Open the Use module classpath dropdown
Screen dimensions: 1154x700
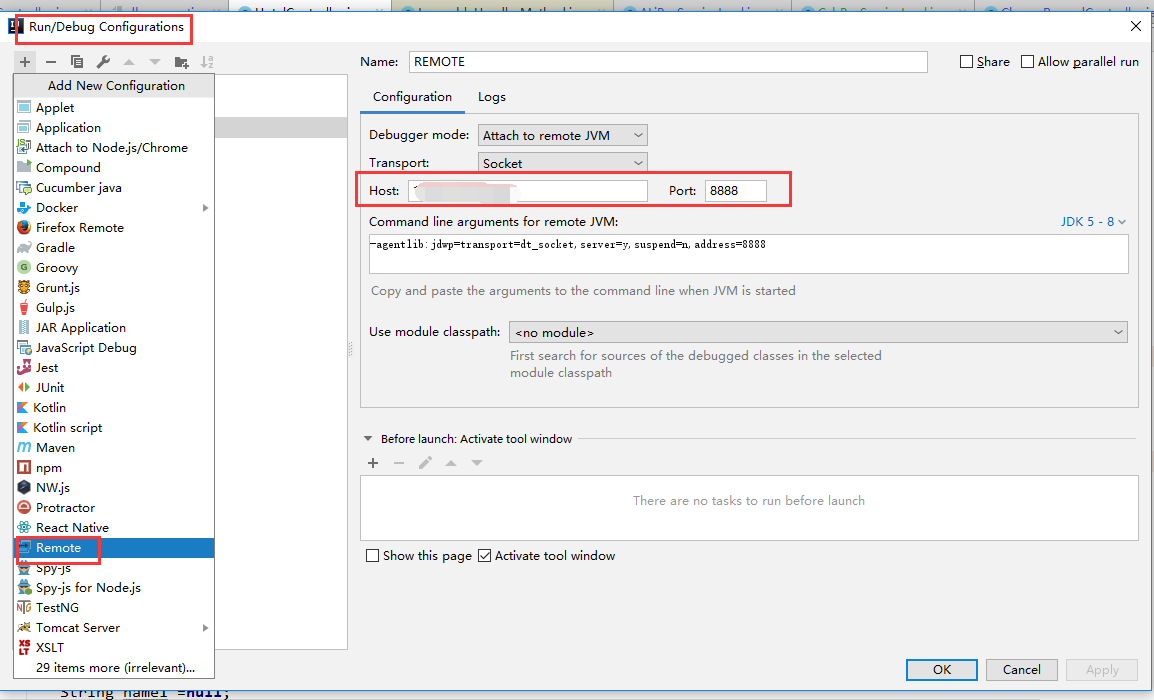point(818,332)
